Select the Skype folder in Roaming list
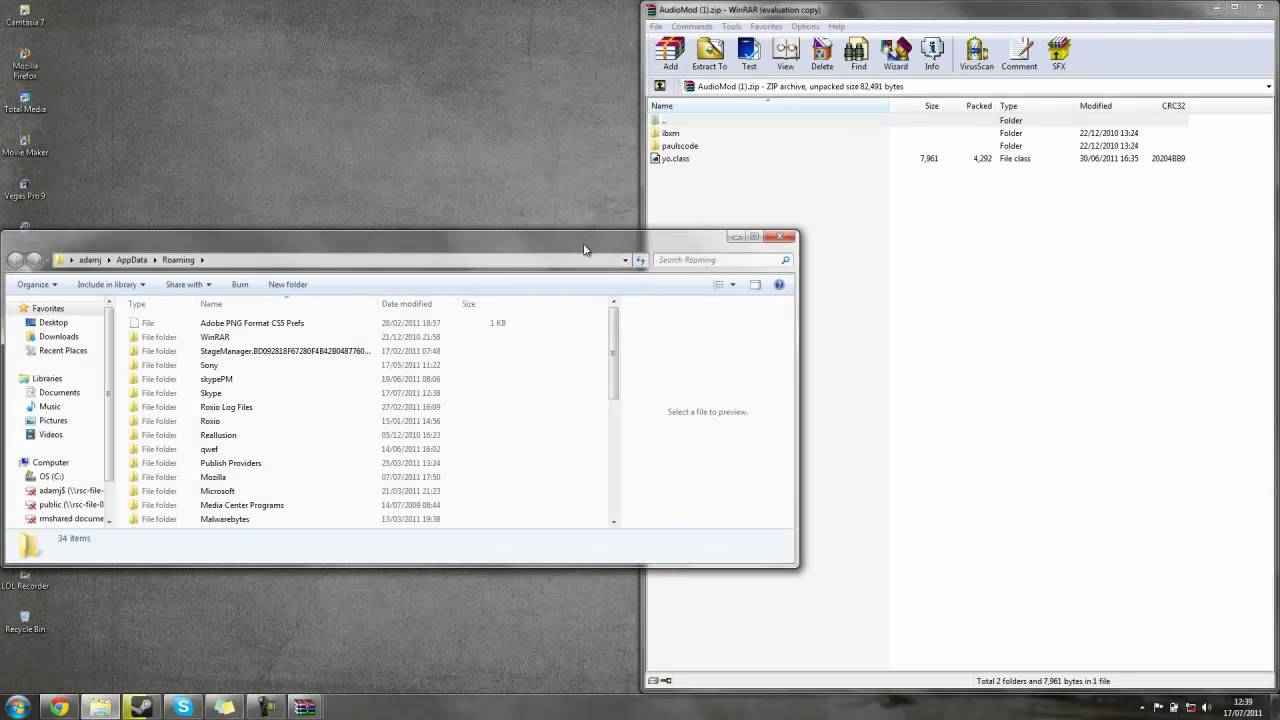 211,393
